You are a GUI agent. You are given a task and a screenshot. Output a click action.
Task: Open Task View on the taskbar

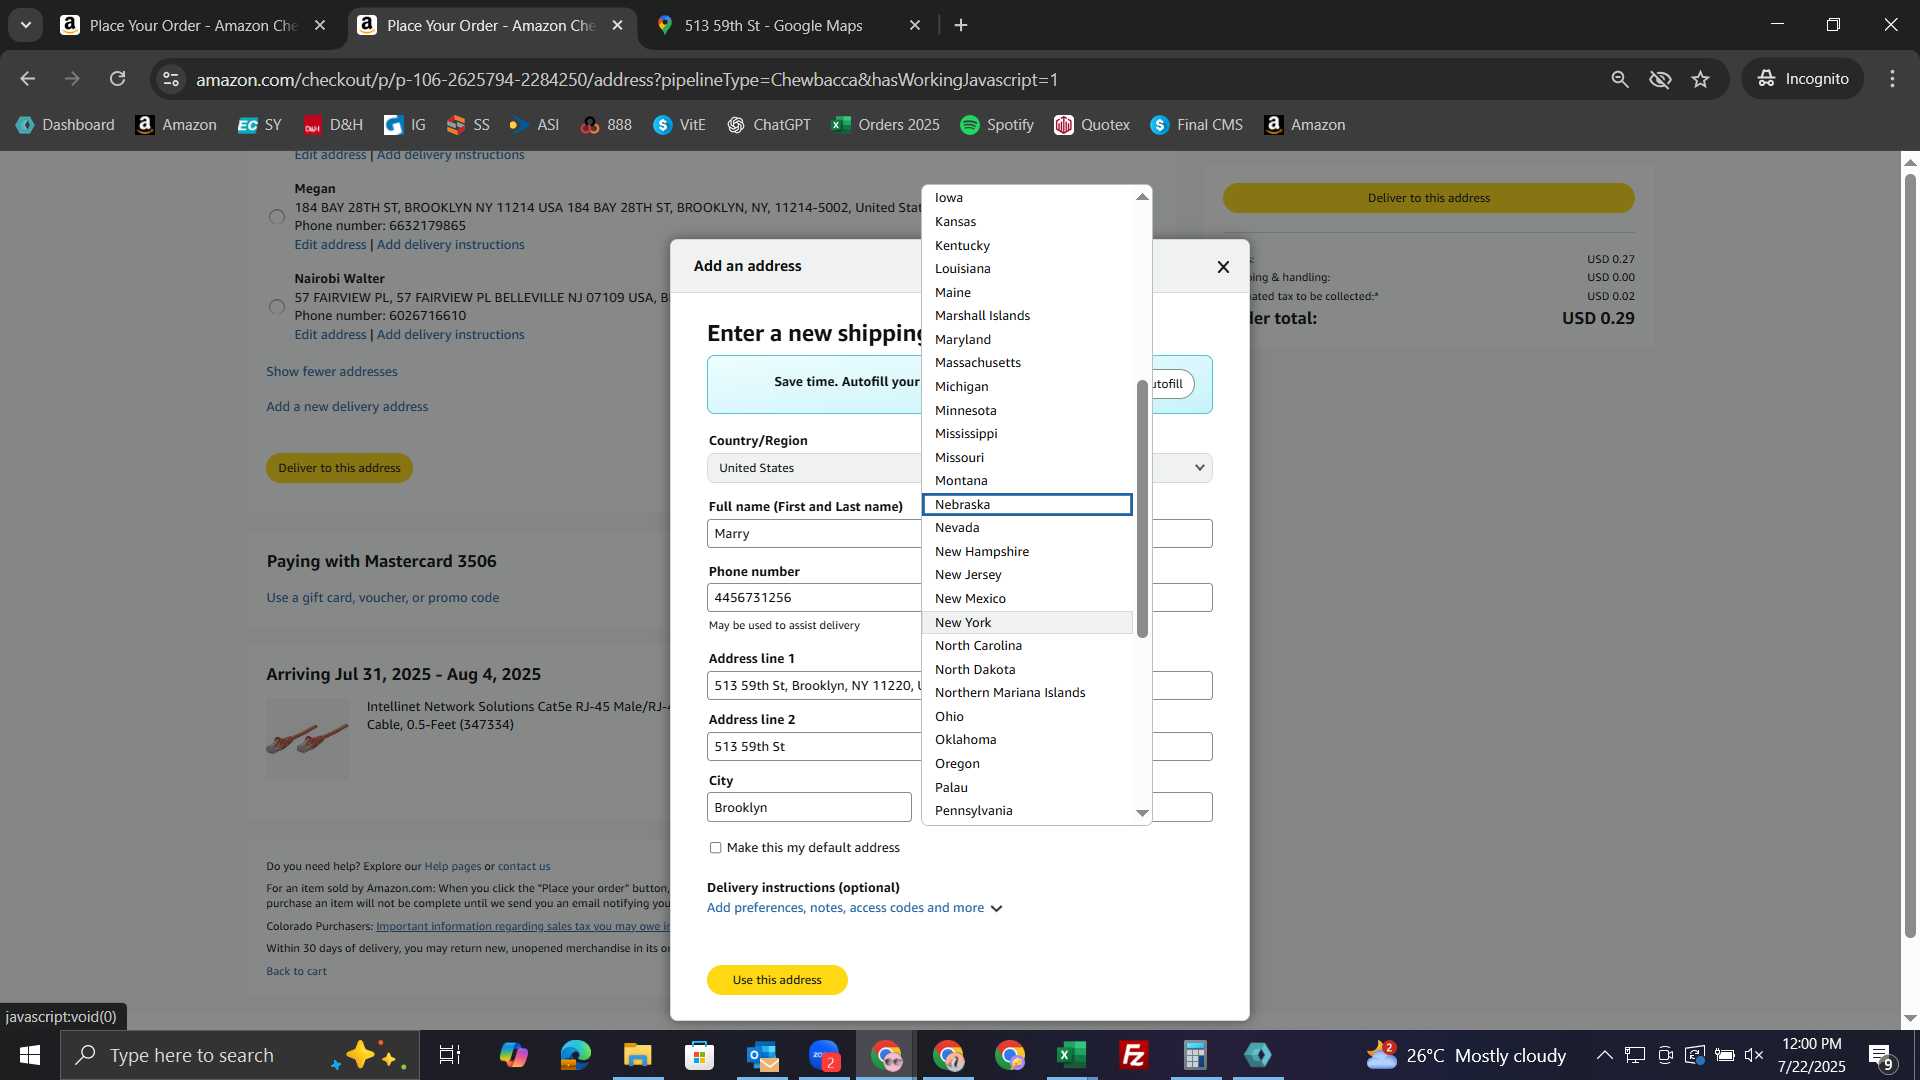(450, 1055)
